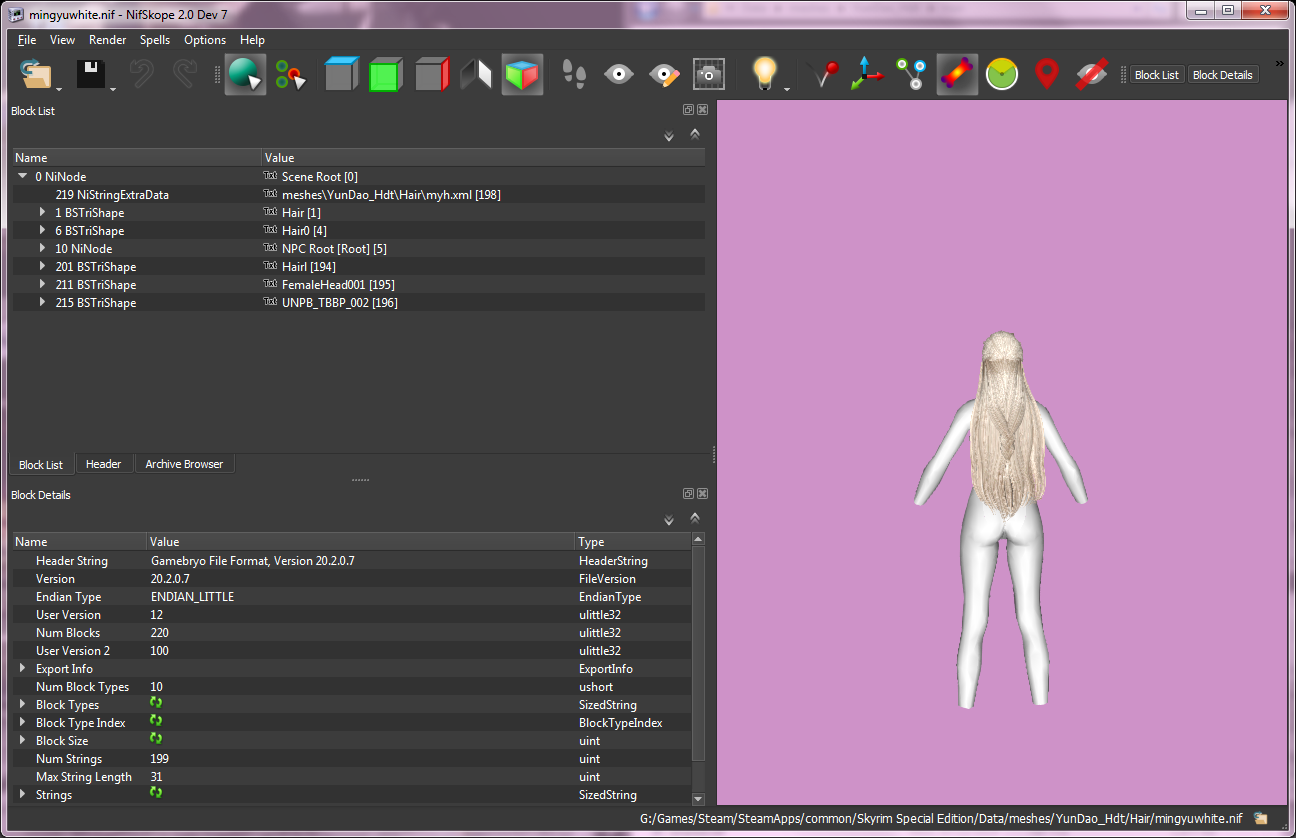Toggle the show axes icon
Screen dimensions: 1296x838
(867, 75)
